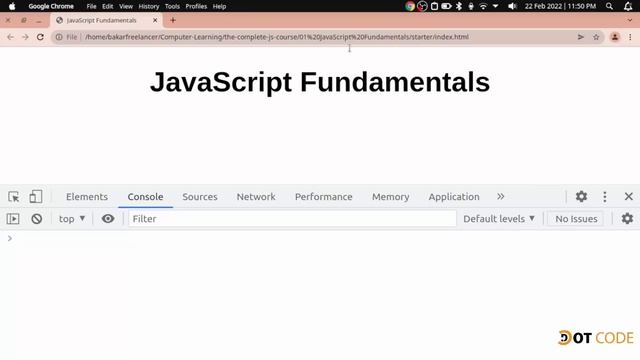Screen dimensions: 640x360
Task: Go forward with the browser forward arrow
Action: [25, 37]
